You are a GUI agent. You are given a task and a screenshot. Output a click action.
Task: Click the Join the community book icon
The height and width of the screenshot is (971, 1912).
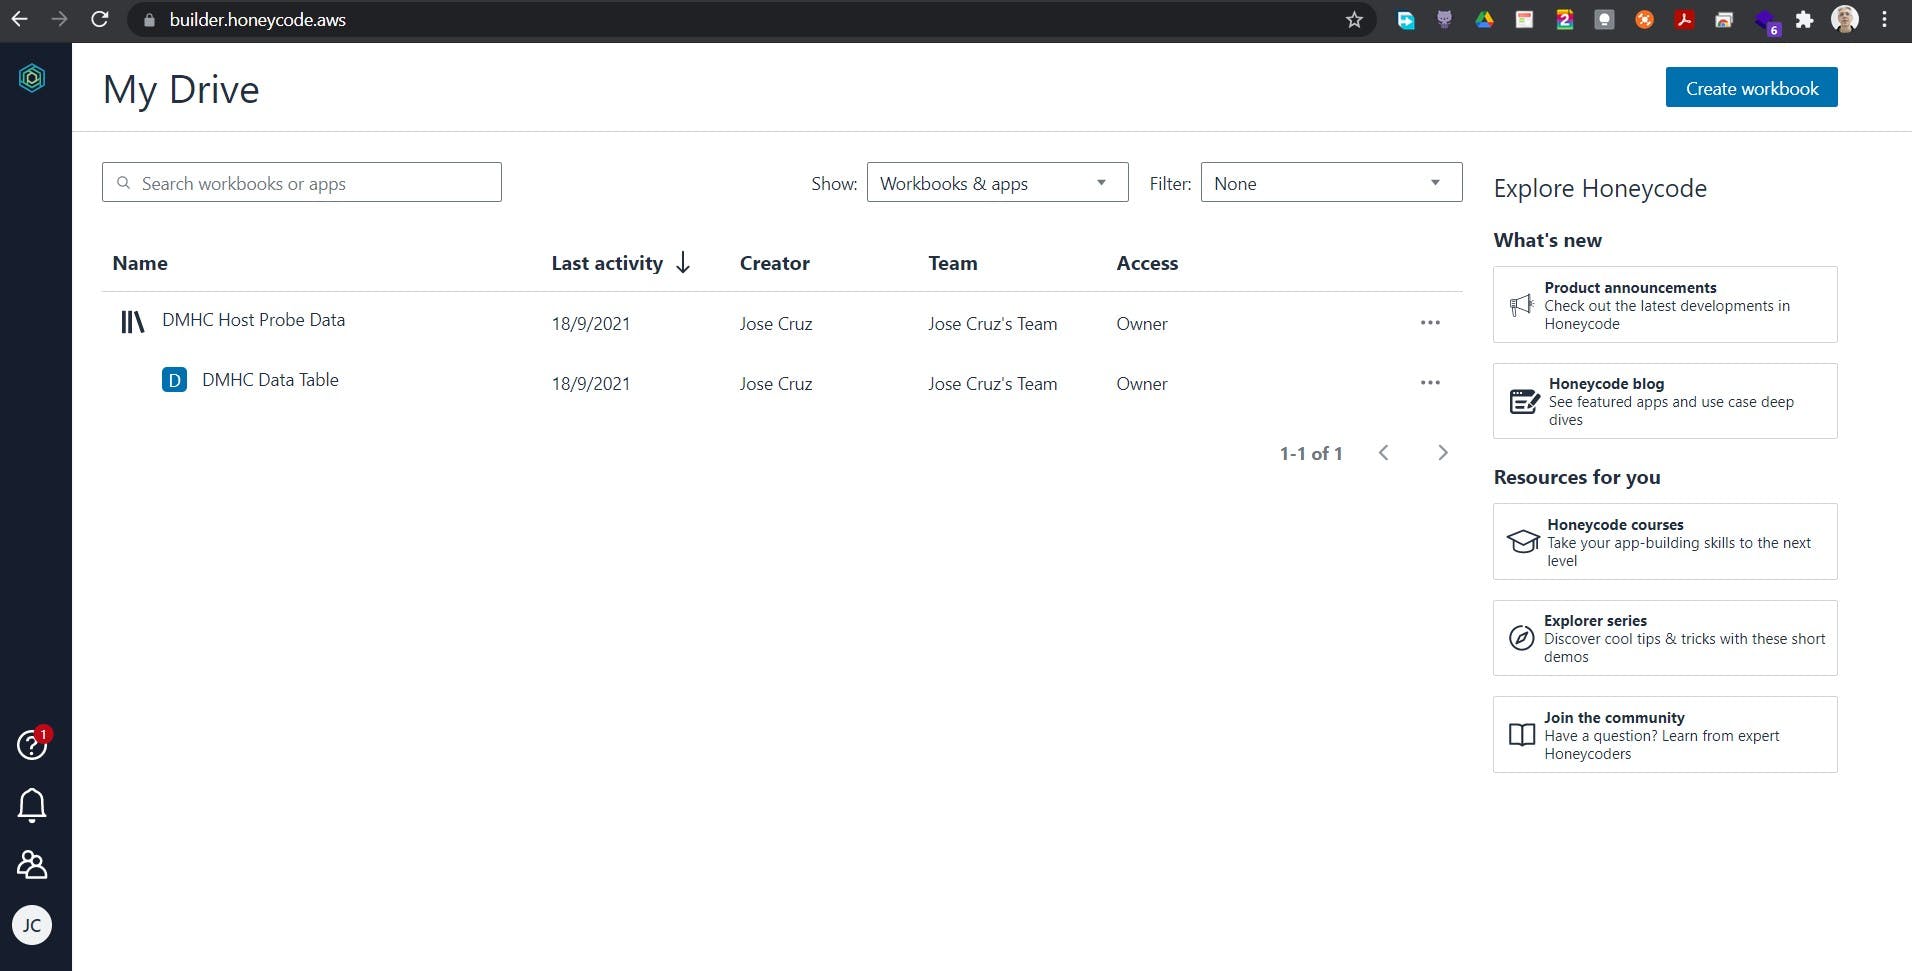[1521, 735]
